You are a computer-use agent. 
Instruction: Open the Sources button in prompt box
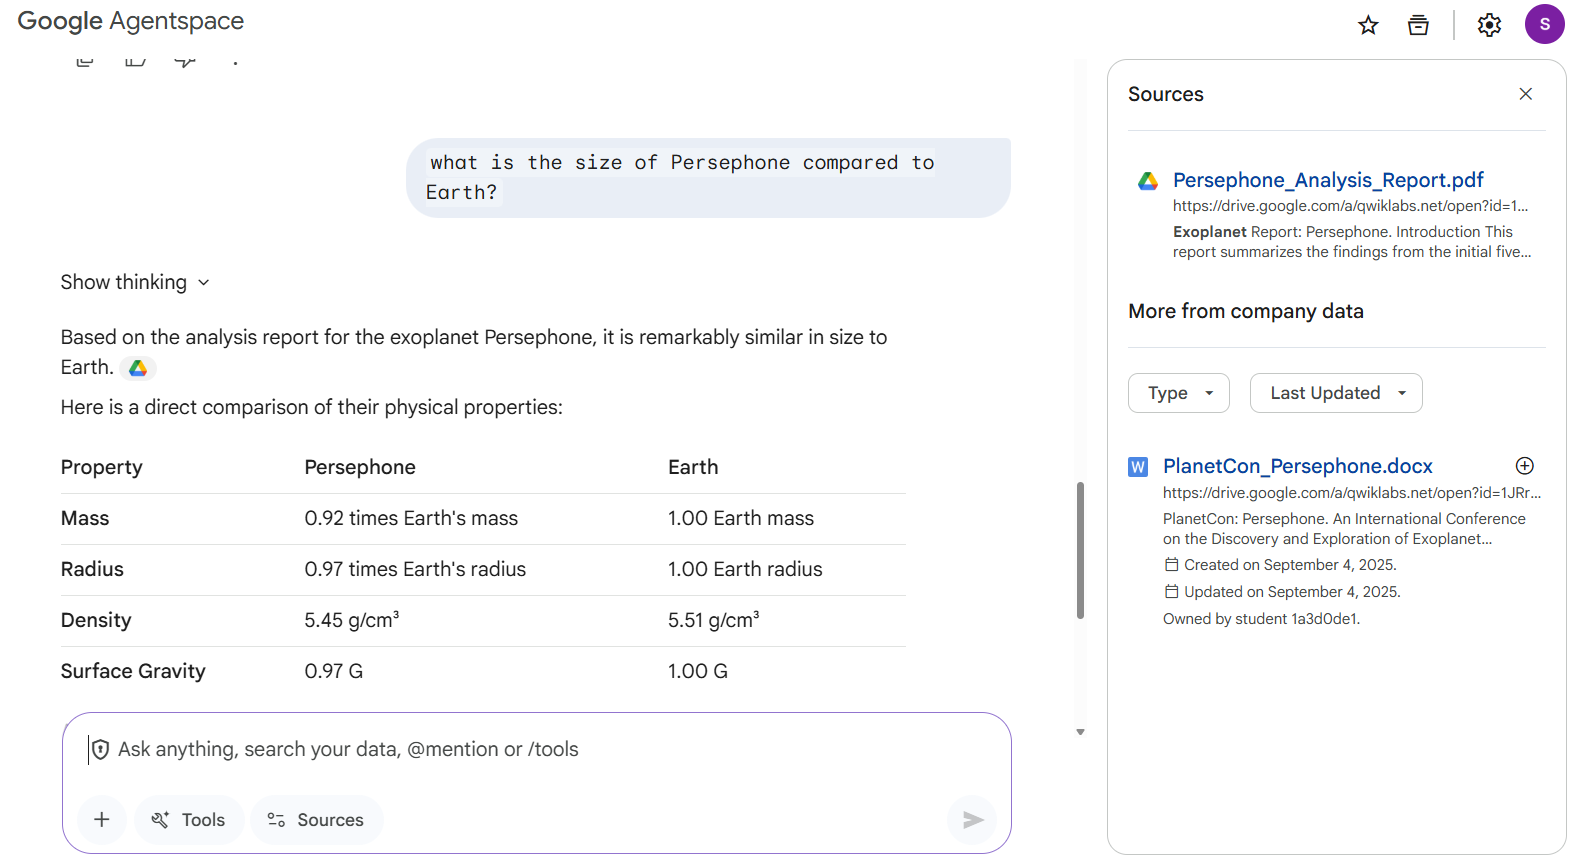316,820
